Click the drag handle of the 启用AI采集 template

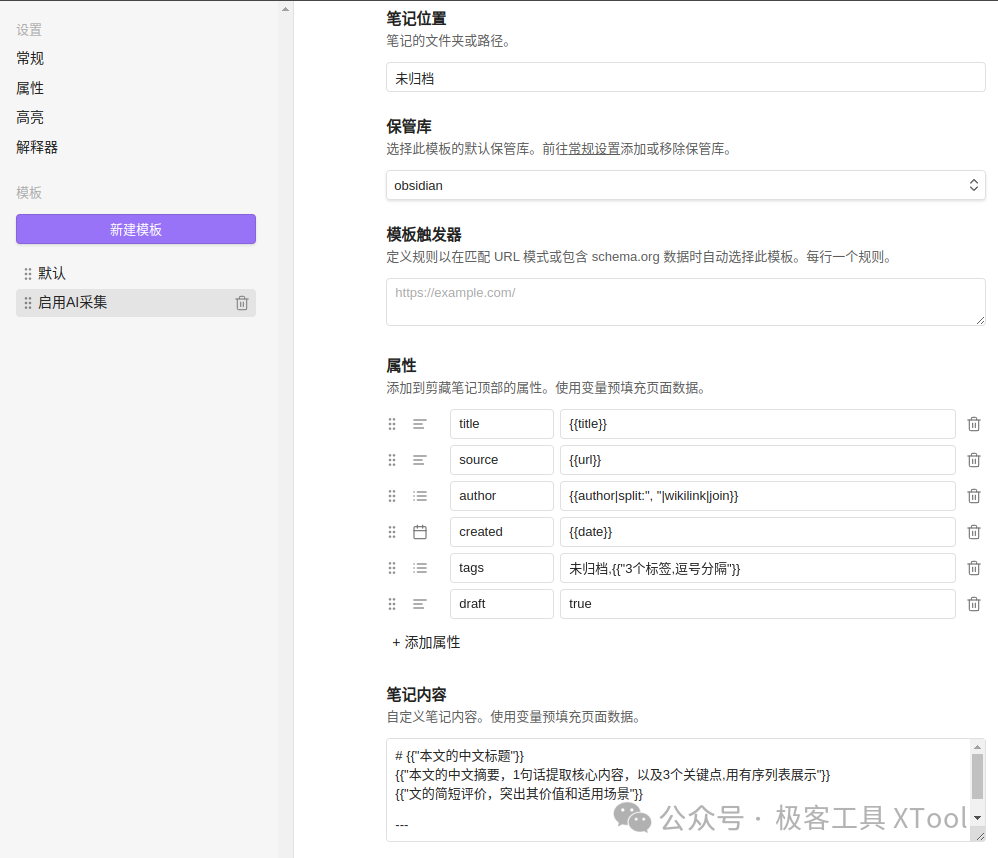coord(27,303)
